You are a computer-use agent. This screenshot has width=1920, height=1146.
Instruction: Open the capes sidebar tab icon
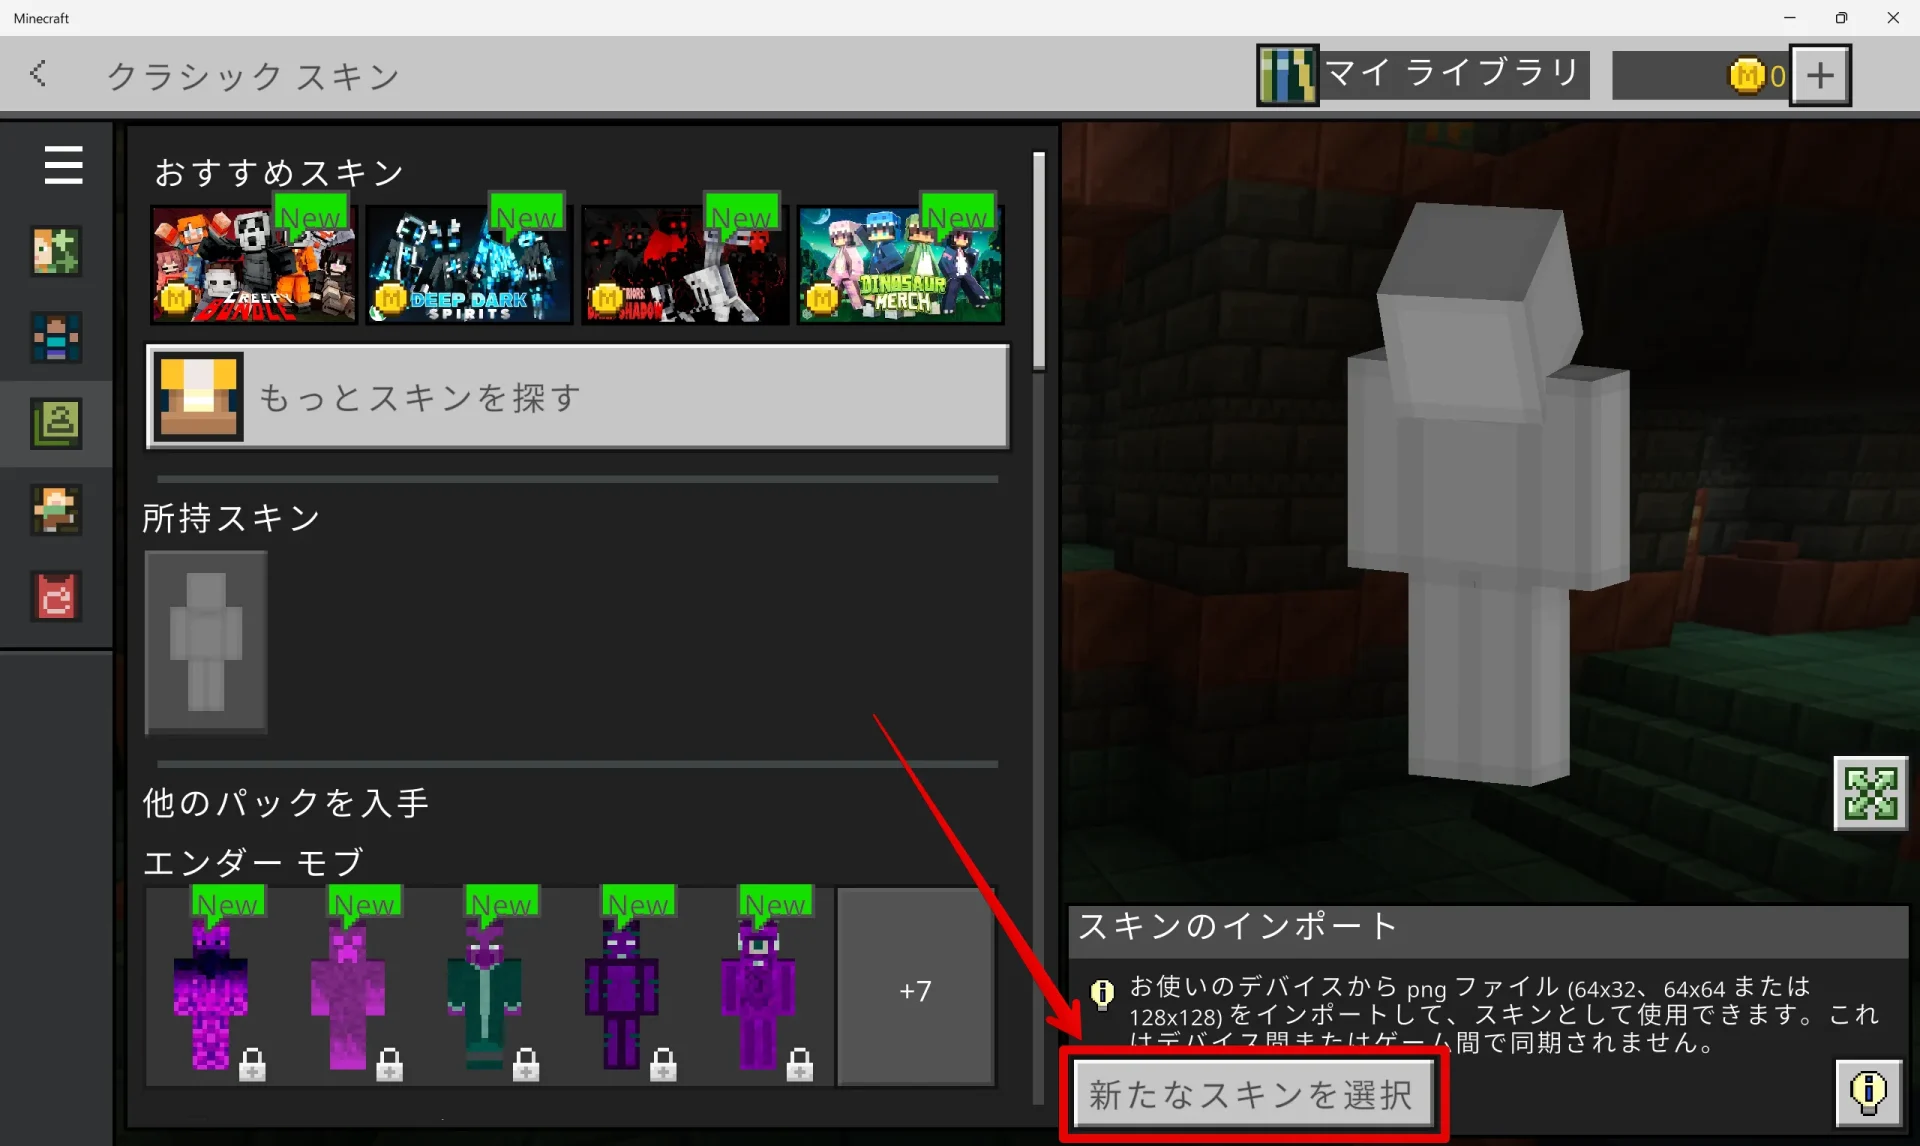point(56,510)
